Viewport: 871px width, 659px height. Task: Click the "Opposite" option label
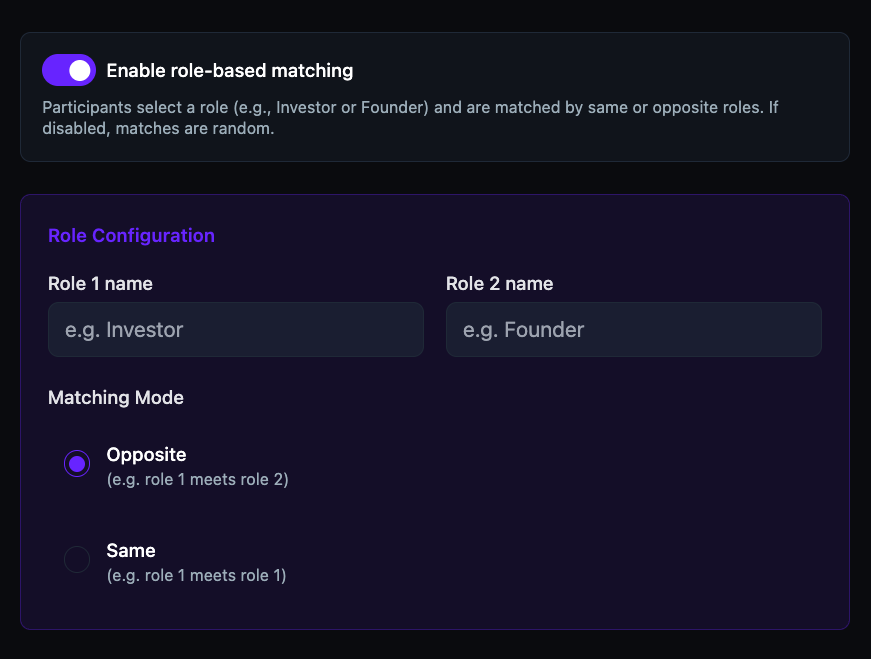(147, 455)
